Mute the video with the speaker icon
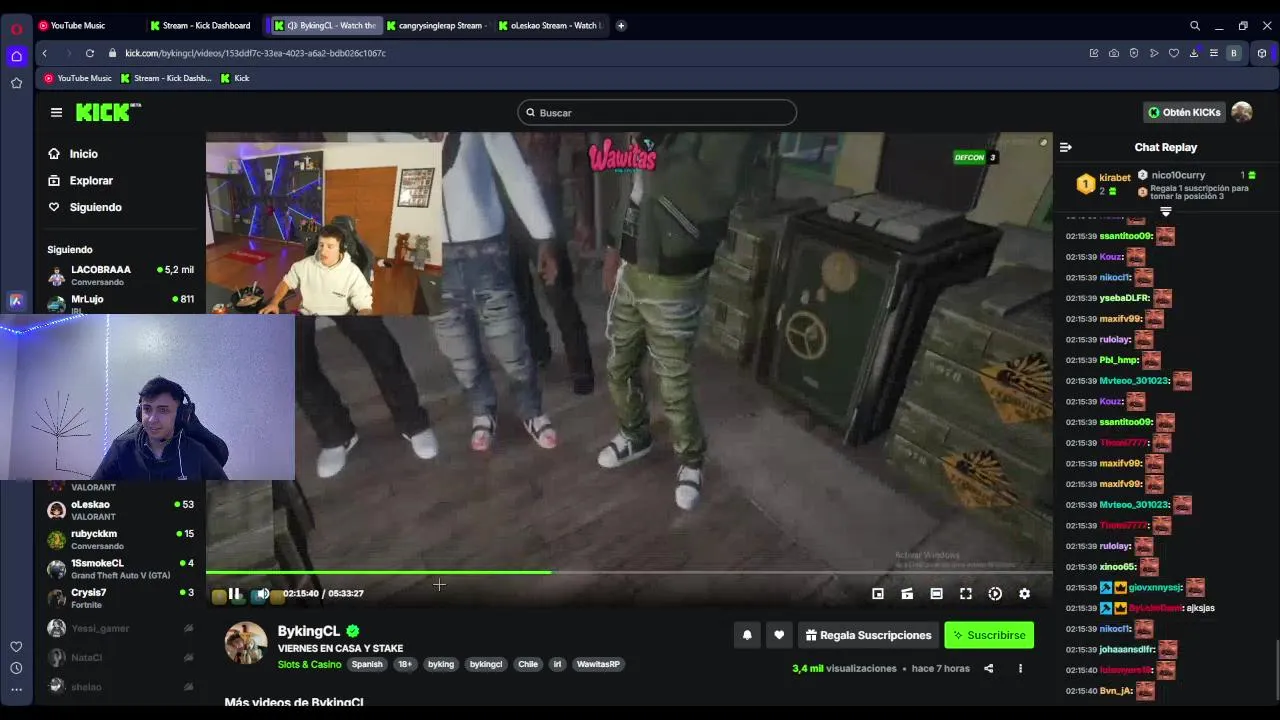 tap(262, 593)
